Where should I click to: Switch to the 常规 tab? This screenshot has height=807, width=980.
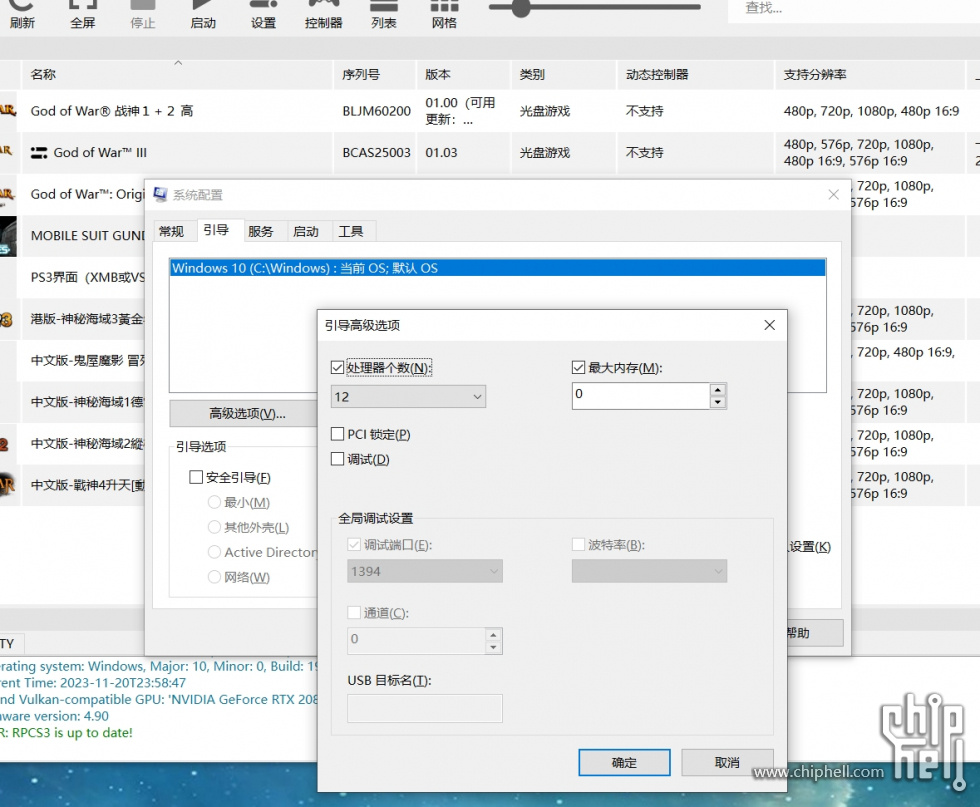pyautogui.click(x=171, y=232)
